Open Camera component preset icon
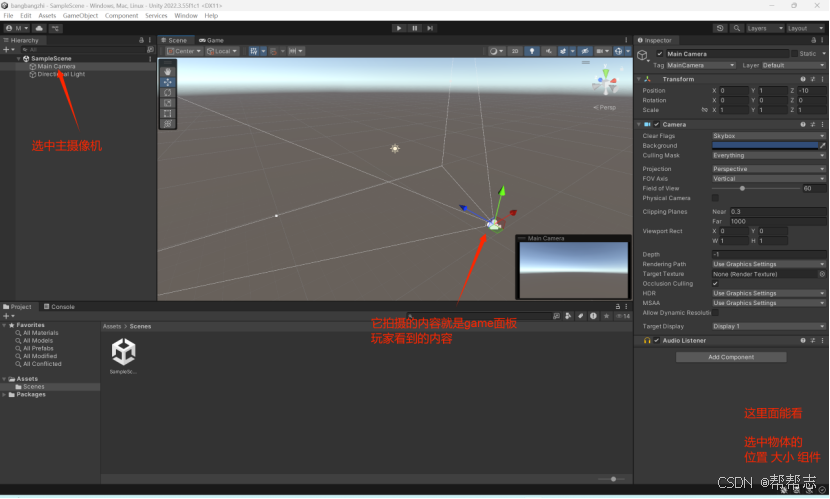 coord(813,124)
